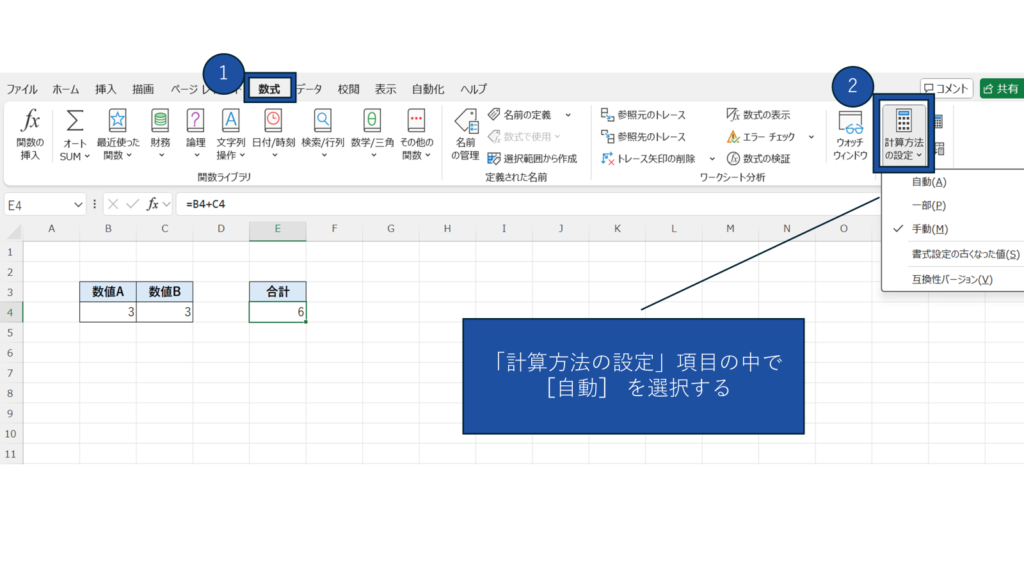The height and width of the screenshot is (576, 1024).
Task: Click the 共有 share button
Action: click(1002, 89)
